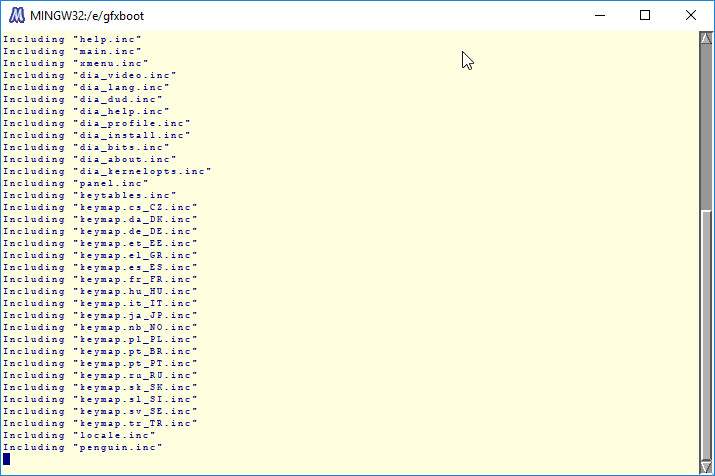Close the MINGW32 terminal window
The width and height of the screenshot is (715, 476).
690,16
